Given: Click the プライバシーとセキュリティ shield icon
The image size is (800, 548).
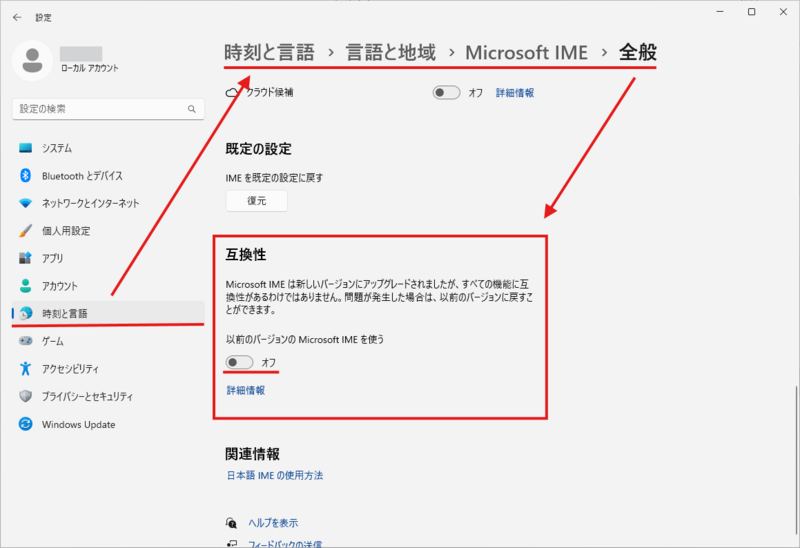Looking at the screenshot, I should pos(26,396).
